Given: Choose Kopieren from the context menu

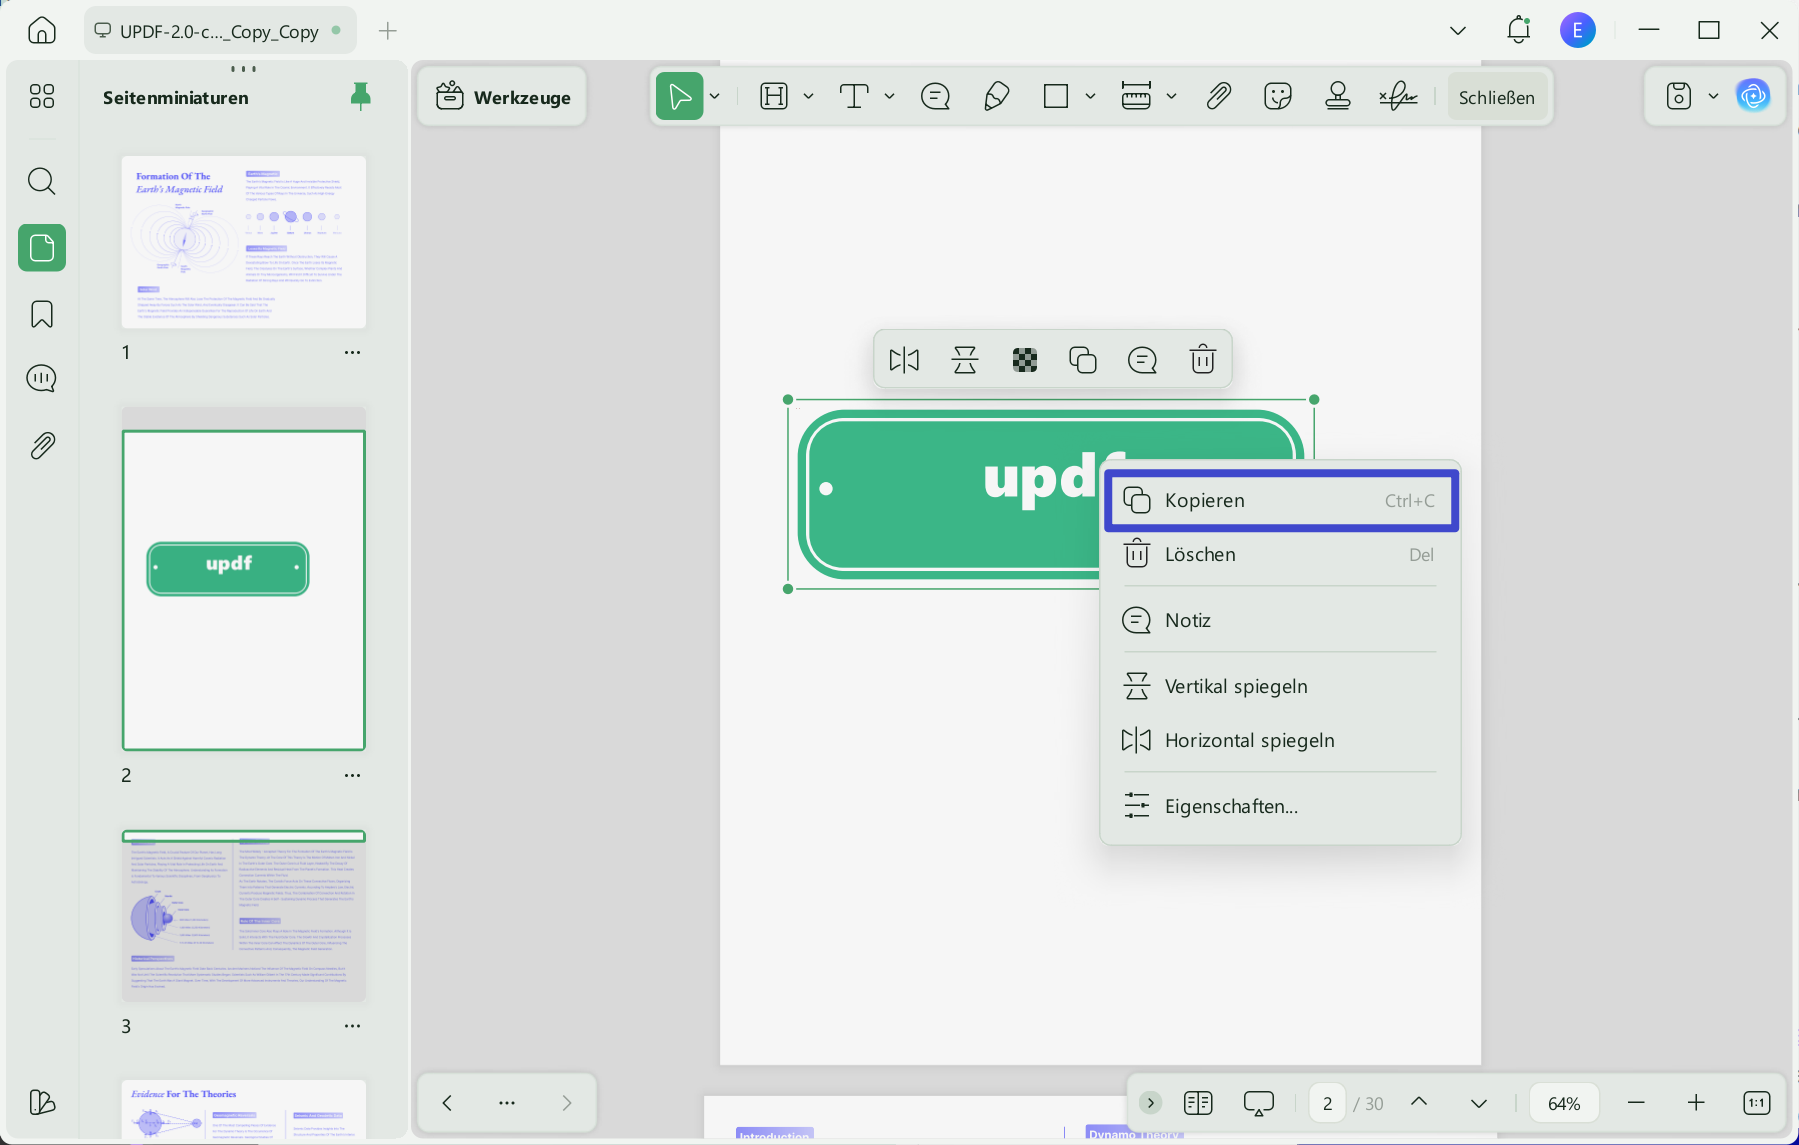Looking at the screenshot, I should coord(1281,500).
